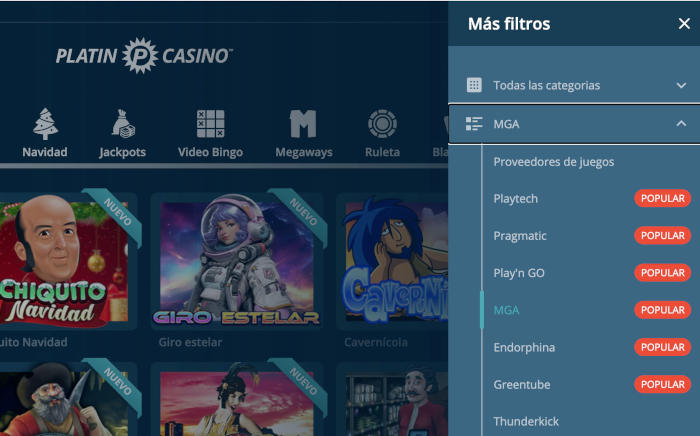Click the Platin Casino logo

tap(144, 56)
